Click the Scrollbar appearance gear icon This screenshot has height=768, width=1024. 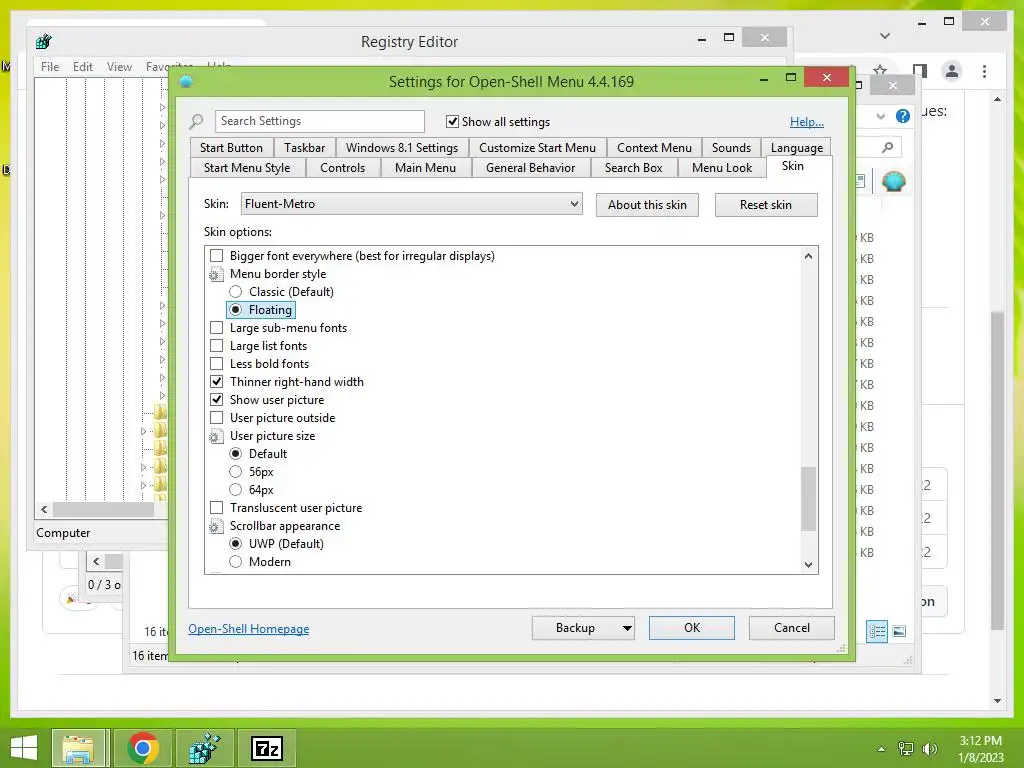[216, 526]
